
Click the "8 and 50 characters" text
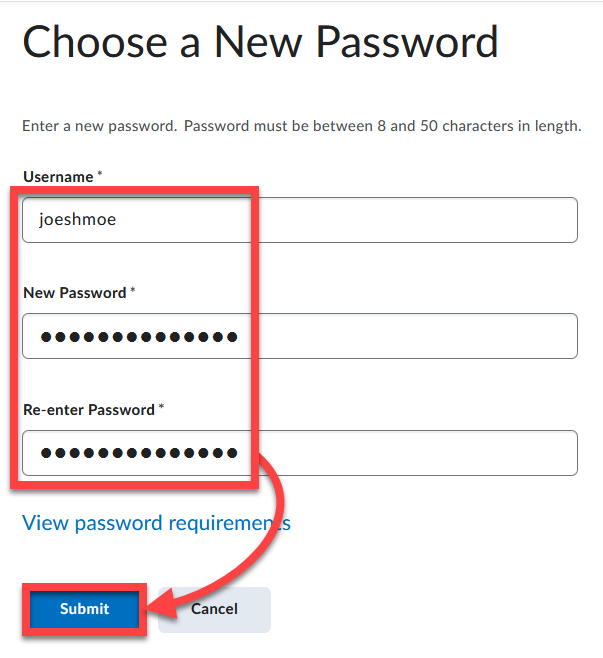(x=445, y=126)
